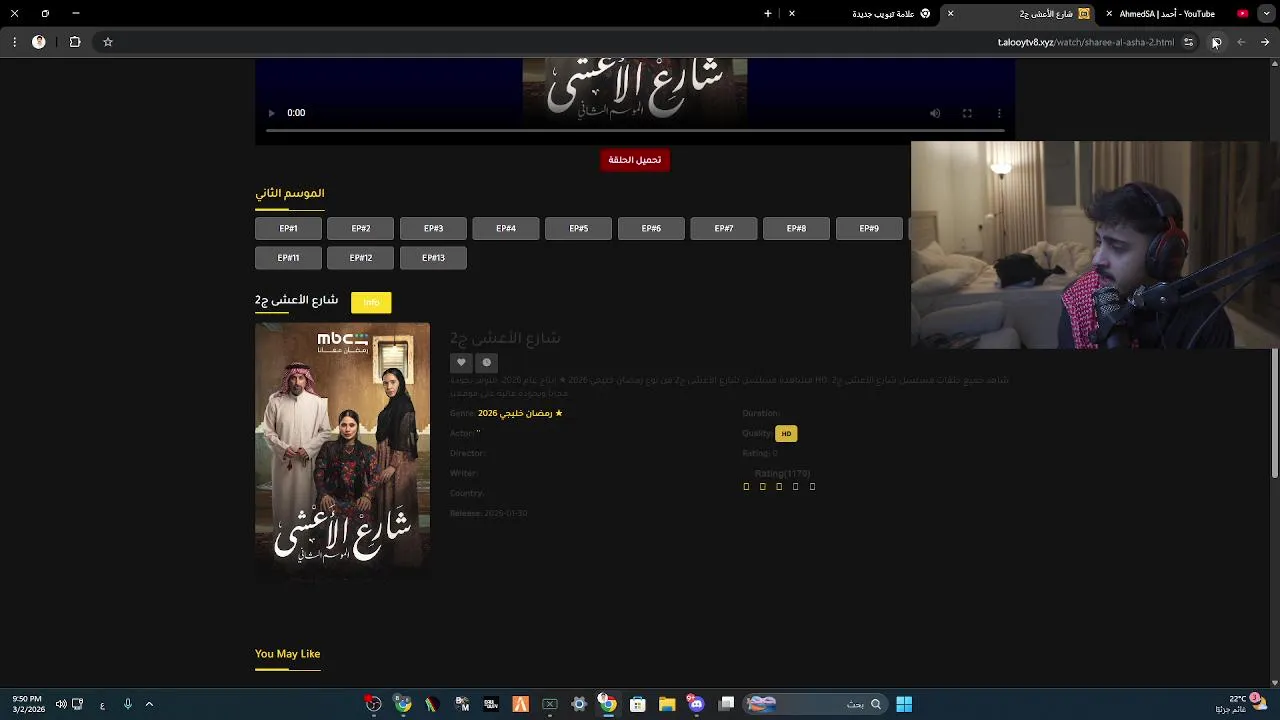This screenshot has height=720, width=1280.
Task: Open the Windows Start menu
Action: pos(904,704)
